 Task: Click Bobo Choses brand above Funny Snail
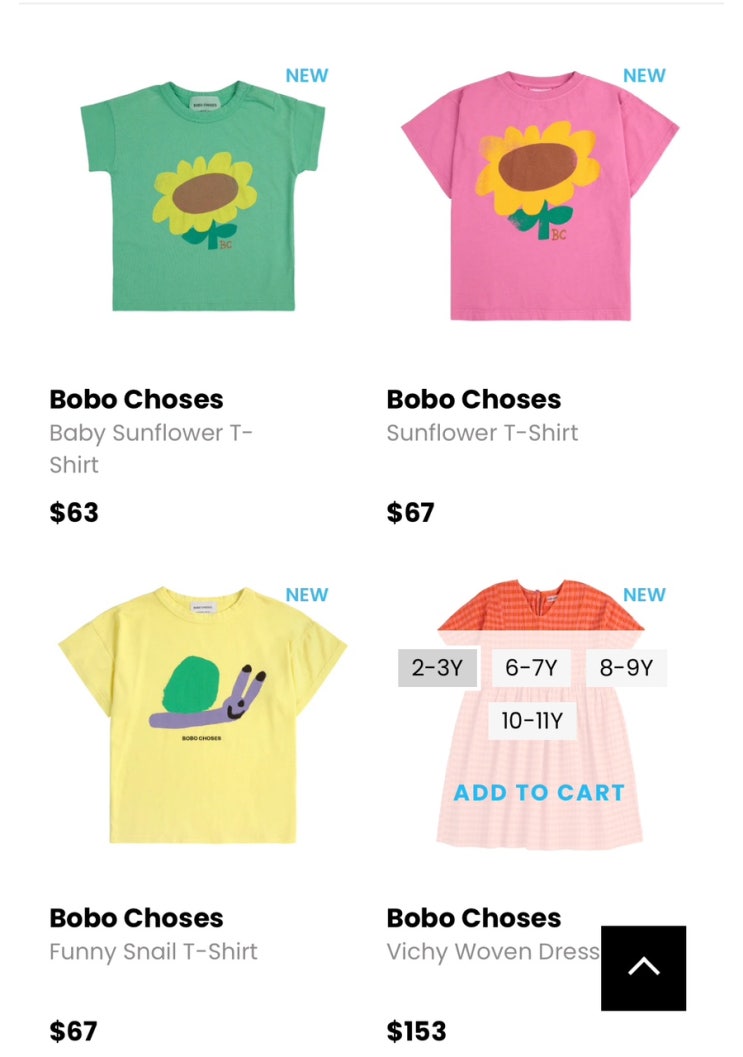136,918
